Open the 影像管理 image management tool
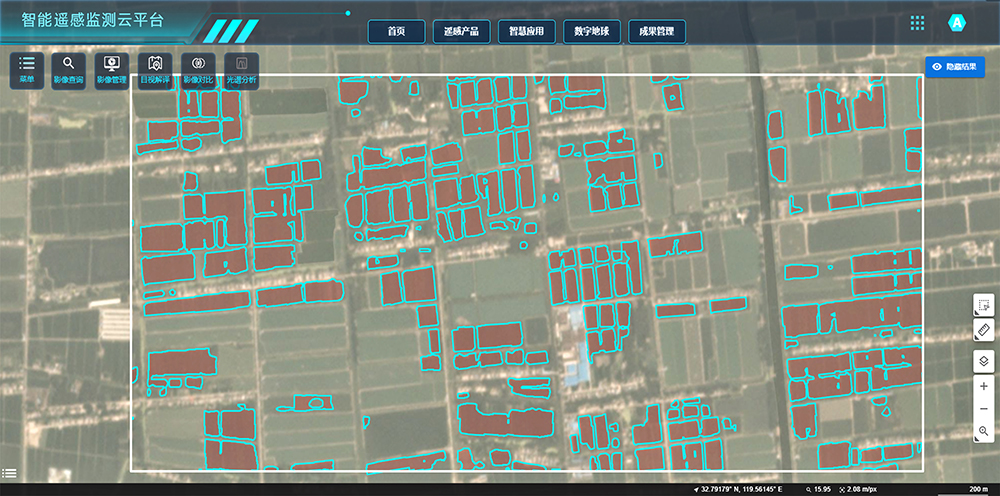1000x496 pixels. [112, 69]
